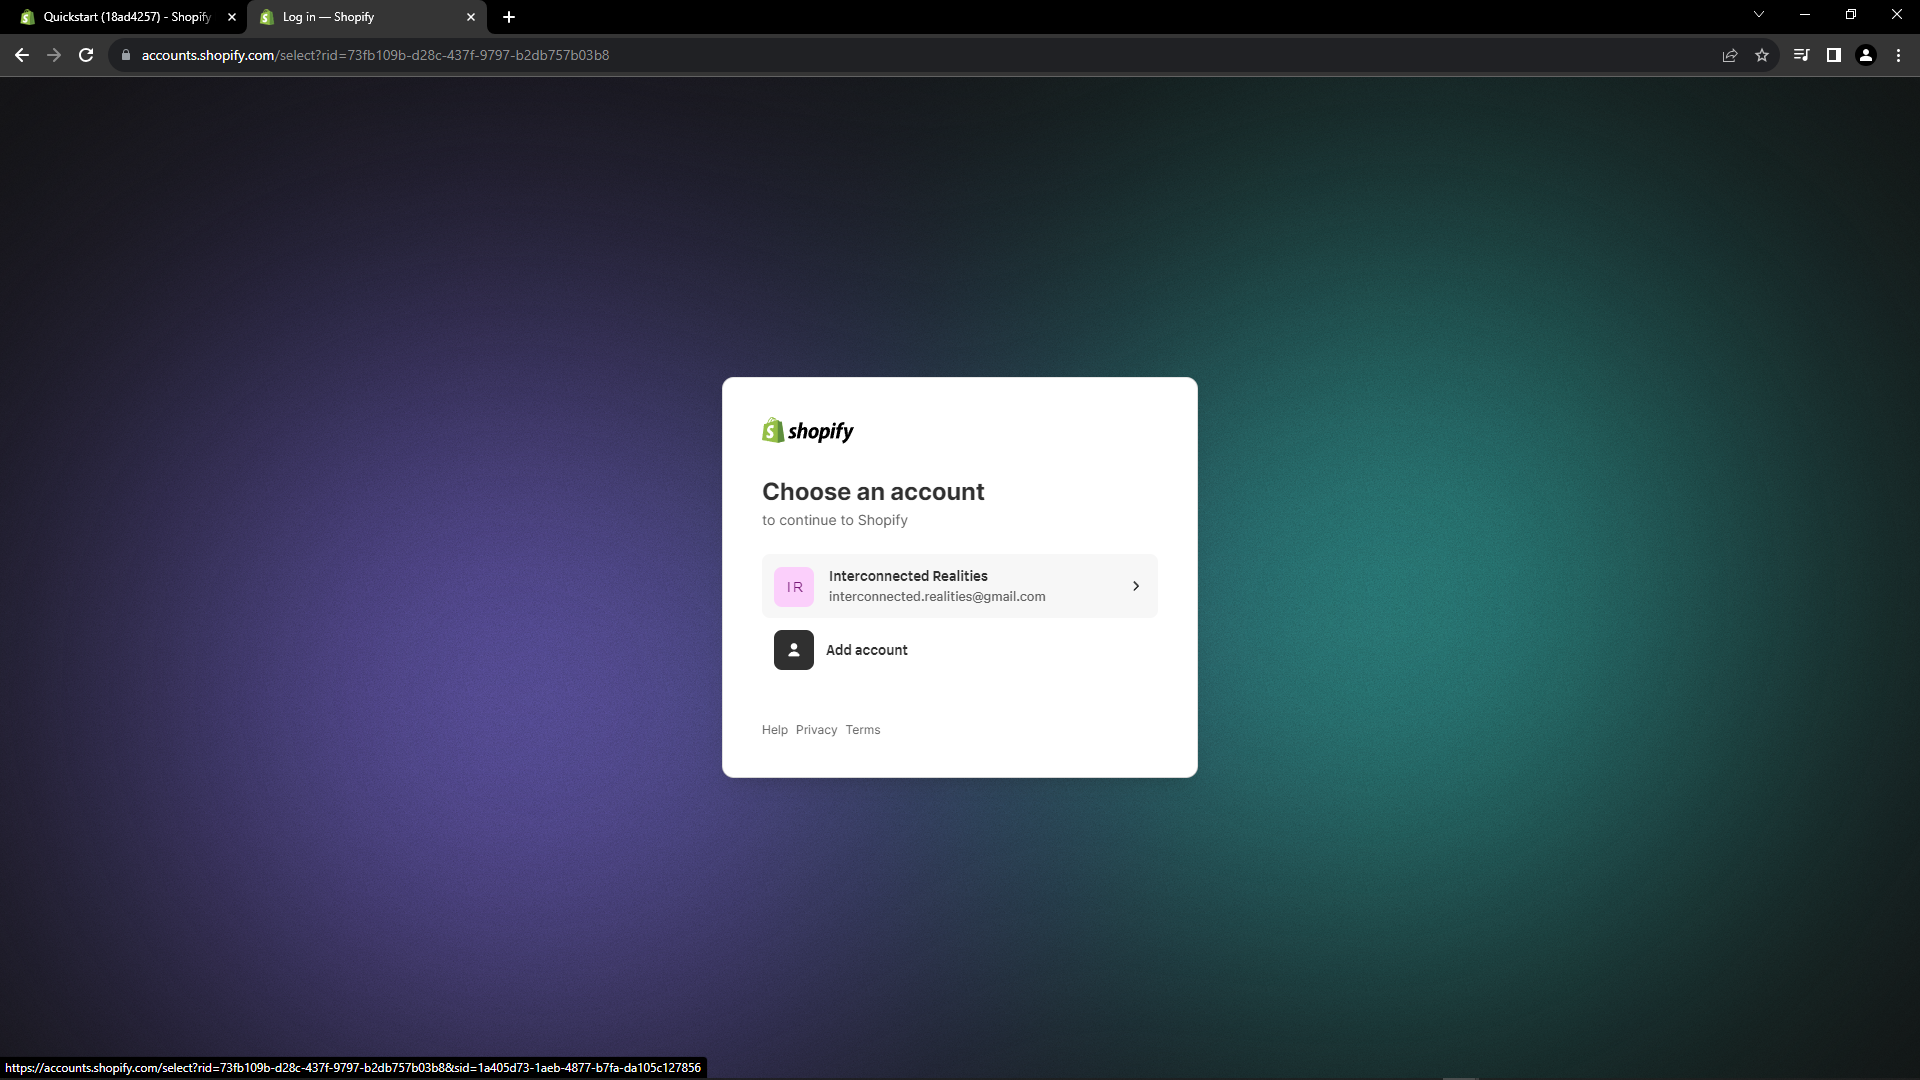The image size is (1920, 1080).
Task: Open the Privacy link
Action: (816, 730)
